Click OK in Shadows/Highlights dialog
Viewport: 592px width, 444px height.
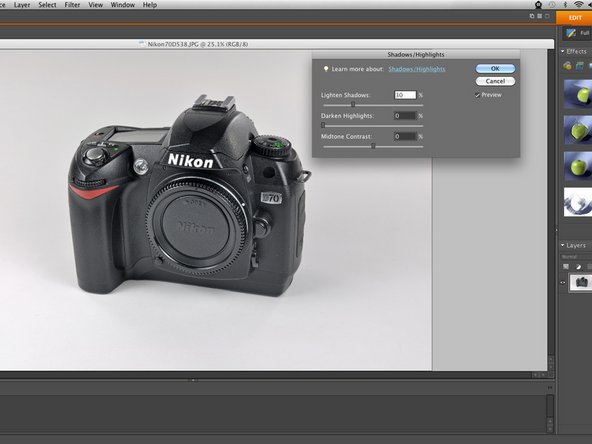click(495, 68)
